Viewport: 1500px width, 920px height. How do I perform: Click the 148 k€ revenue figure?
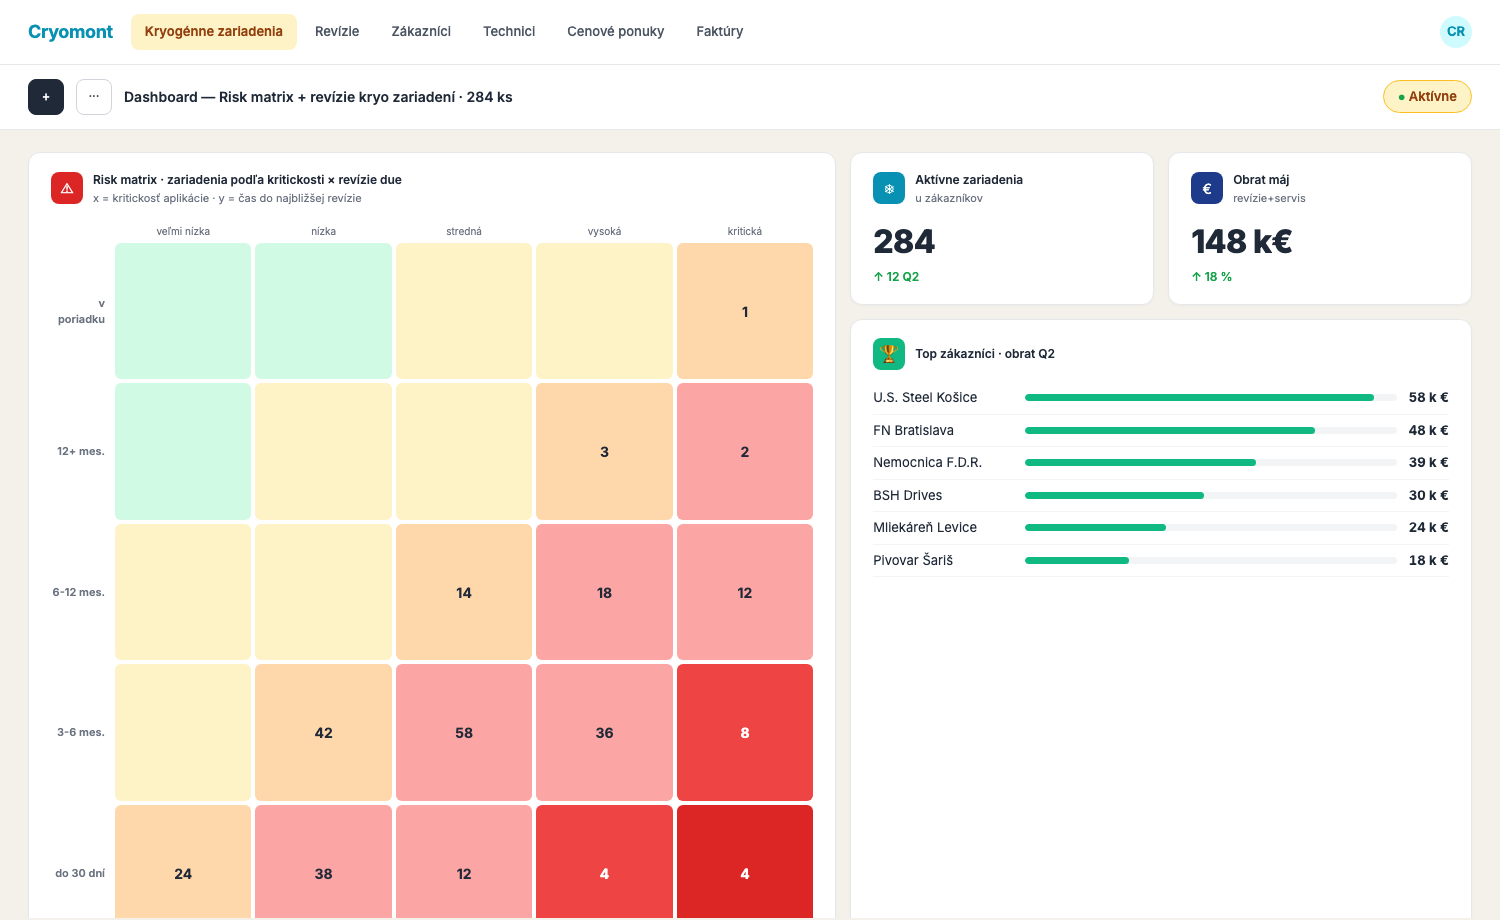(1241, 241)
